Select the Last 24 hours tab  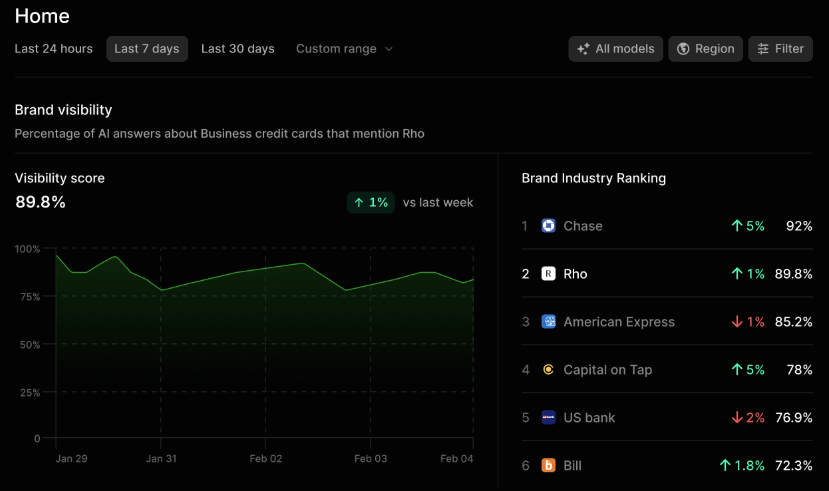tap(53, 49)
